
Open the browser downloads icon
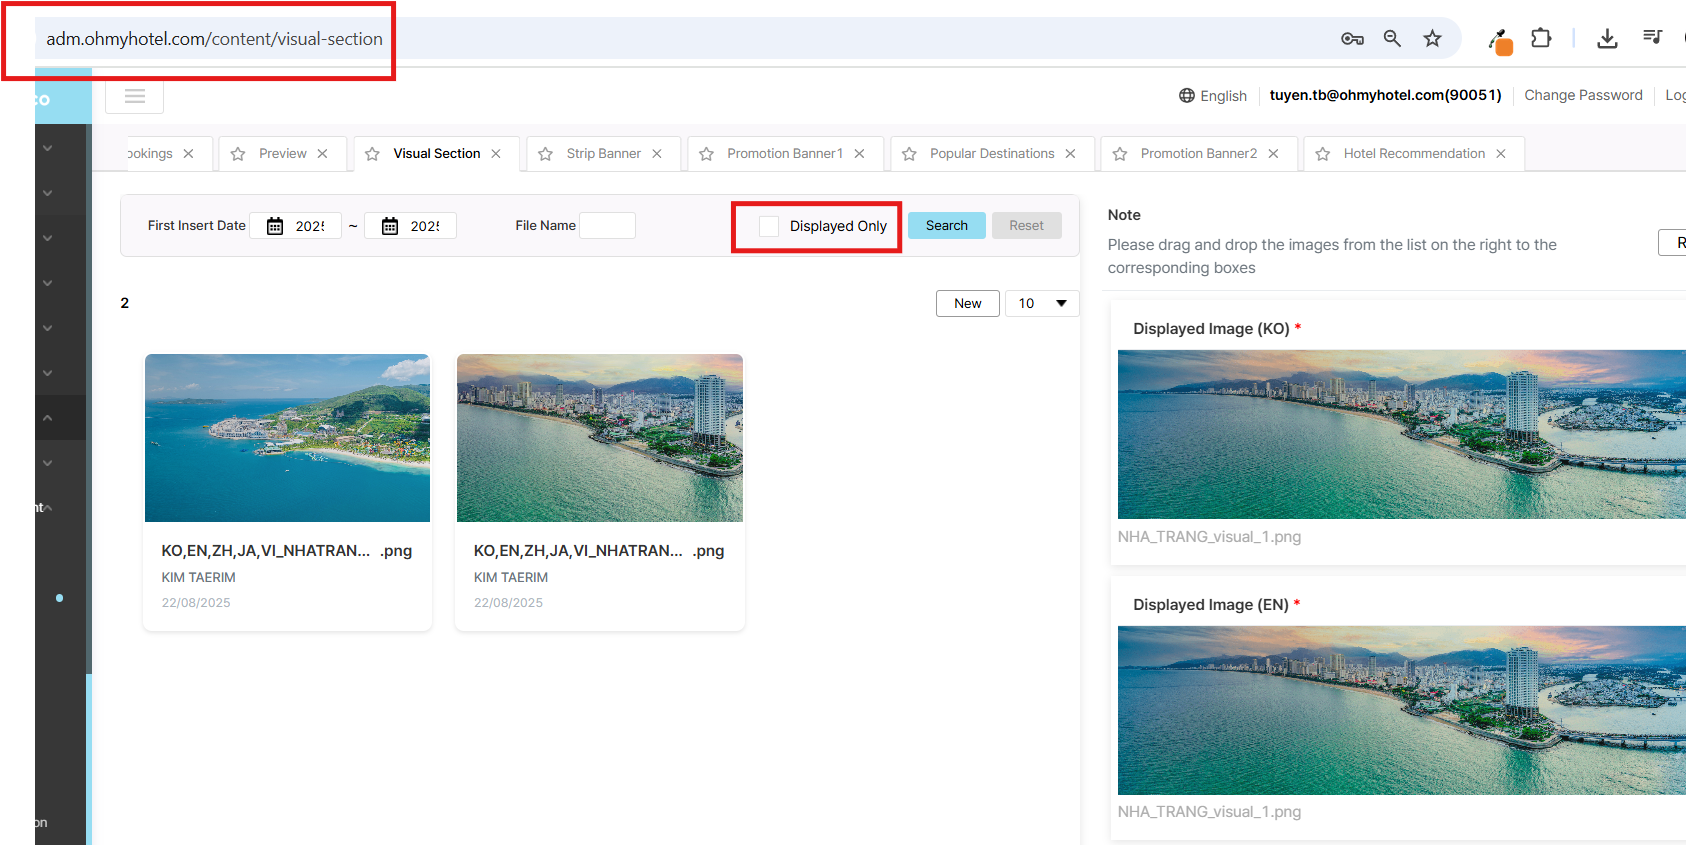tap(1607, 39)
